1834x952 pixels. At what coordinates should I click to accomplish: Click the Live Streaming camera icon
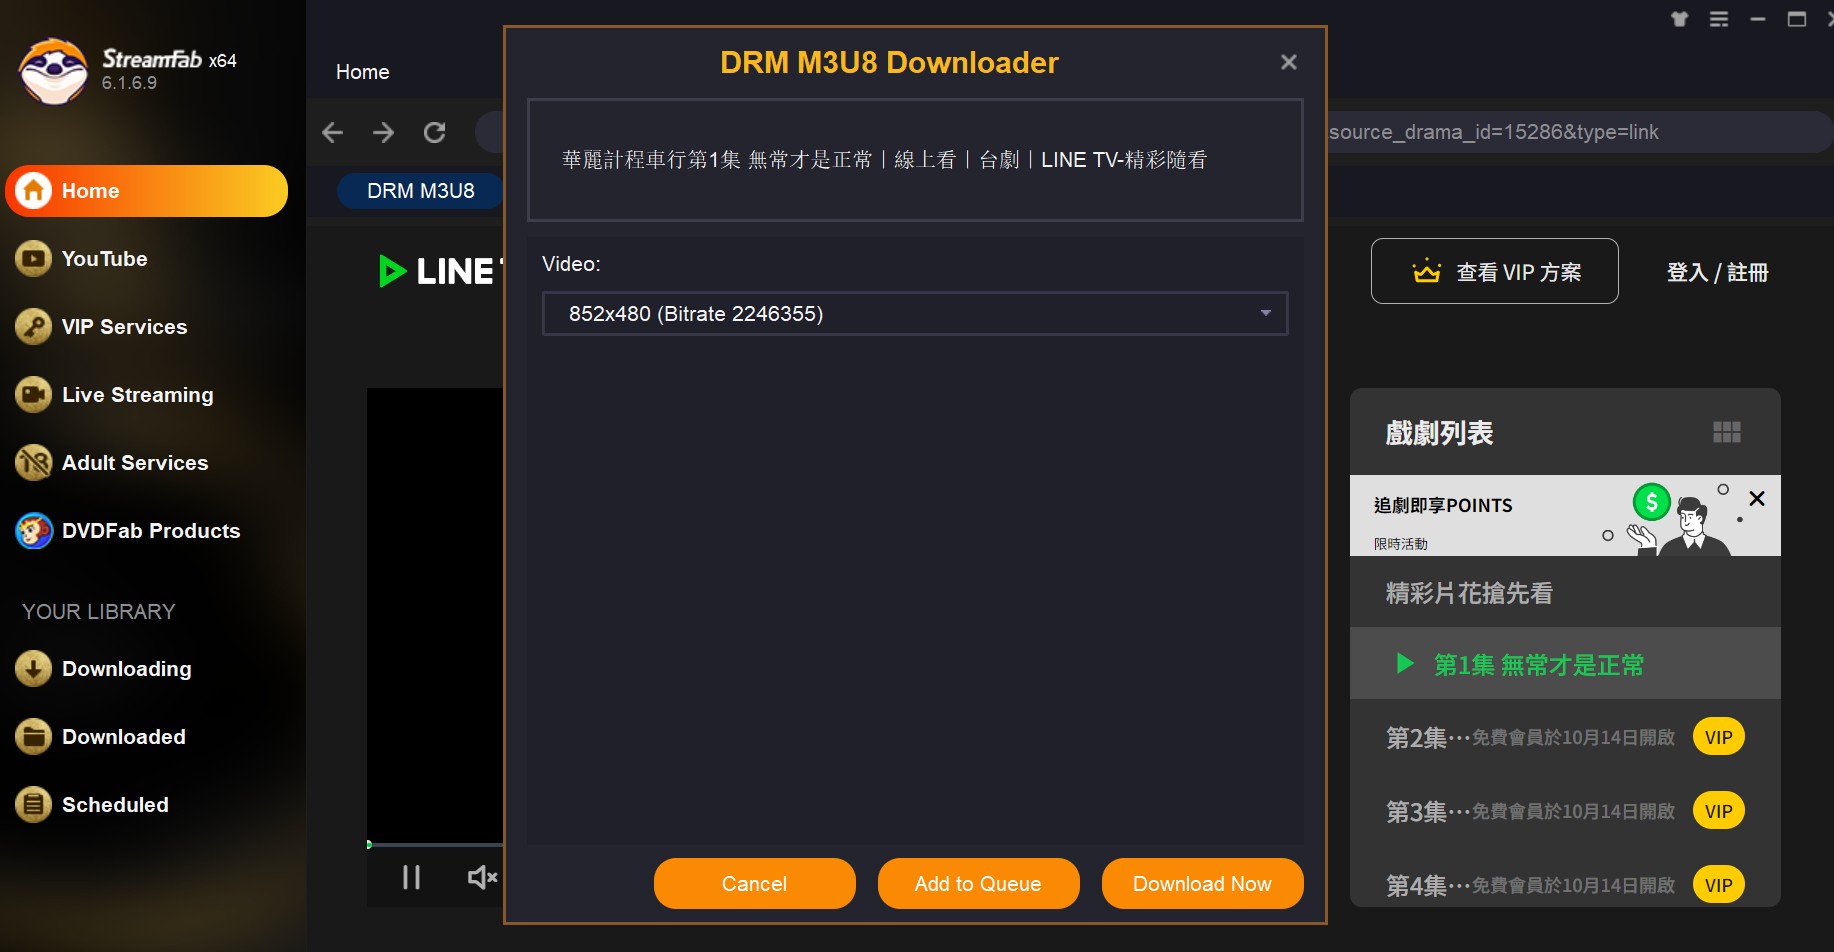click(33, 395)
